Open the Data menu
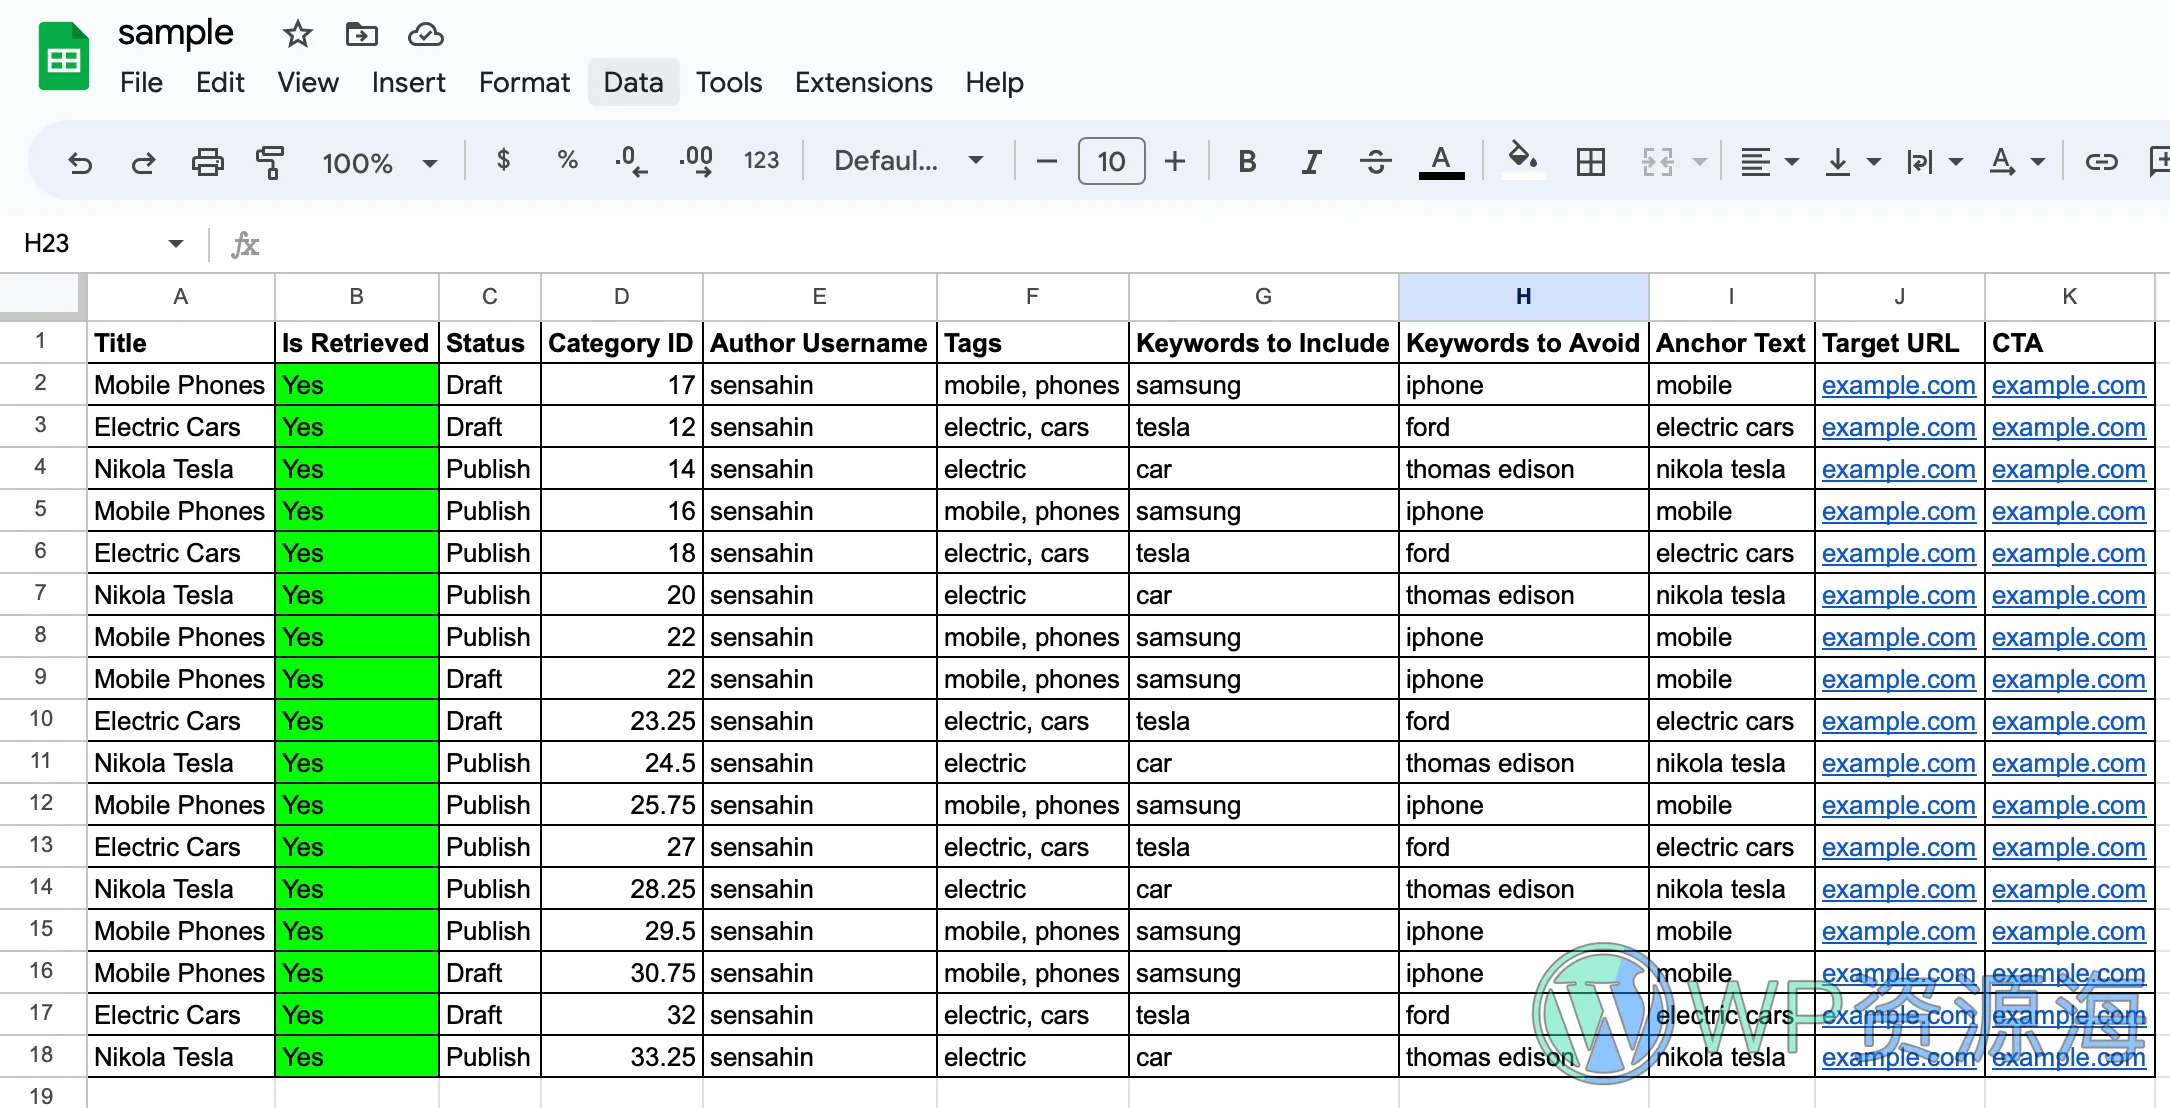Screen dimensions: 2170x1108 click(633, 82)
